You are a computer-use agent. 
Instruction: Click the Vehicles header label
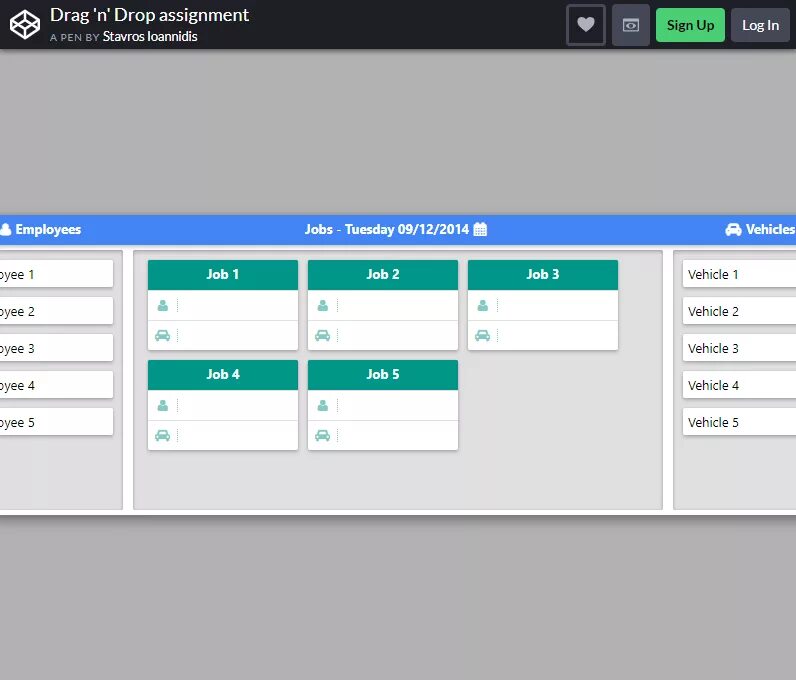[770, 230]
